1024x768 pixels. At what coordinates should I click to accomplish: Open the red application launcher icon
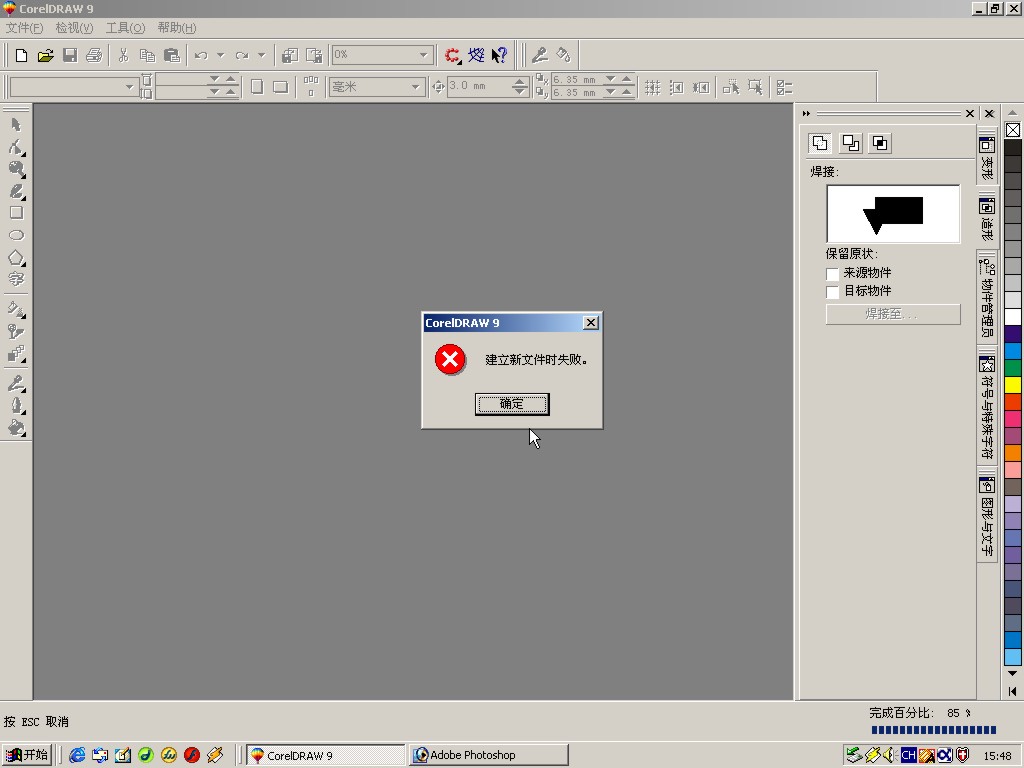pos(452,56)
